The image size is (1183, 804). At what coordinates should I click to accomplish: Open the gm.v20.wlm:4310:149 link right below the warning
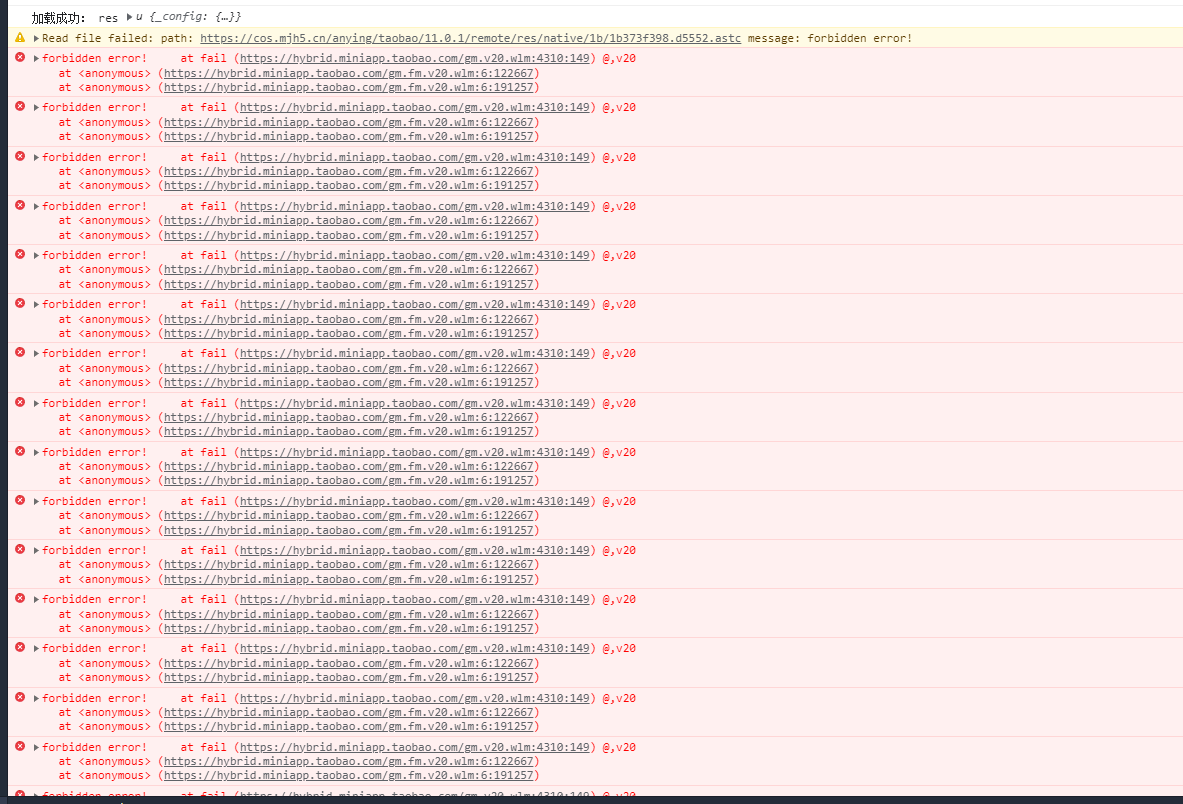click(x=414, y=58)
